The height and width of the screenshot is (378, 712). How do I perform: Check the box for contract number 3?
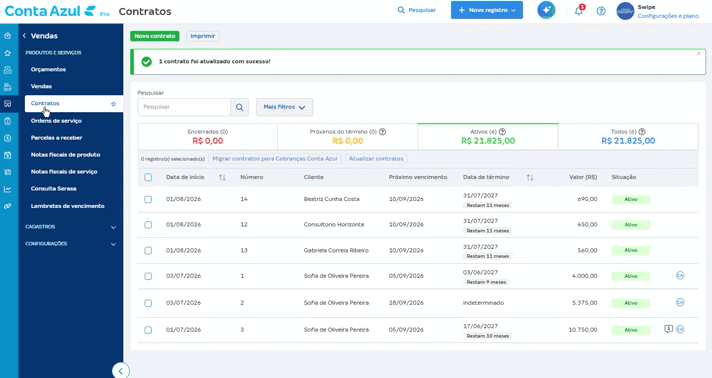(x=148, y=330)
